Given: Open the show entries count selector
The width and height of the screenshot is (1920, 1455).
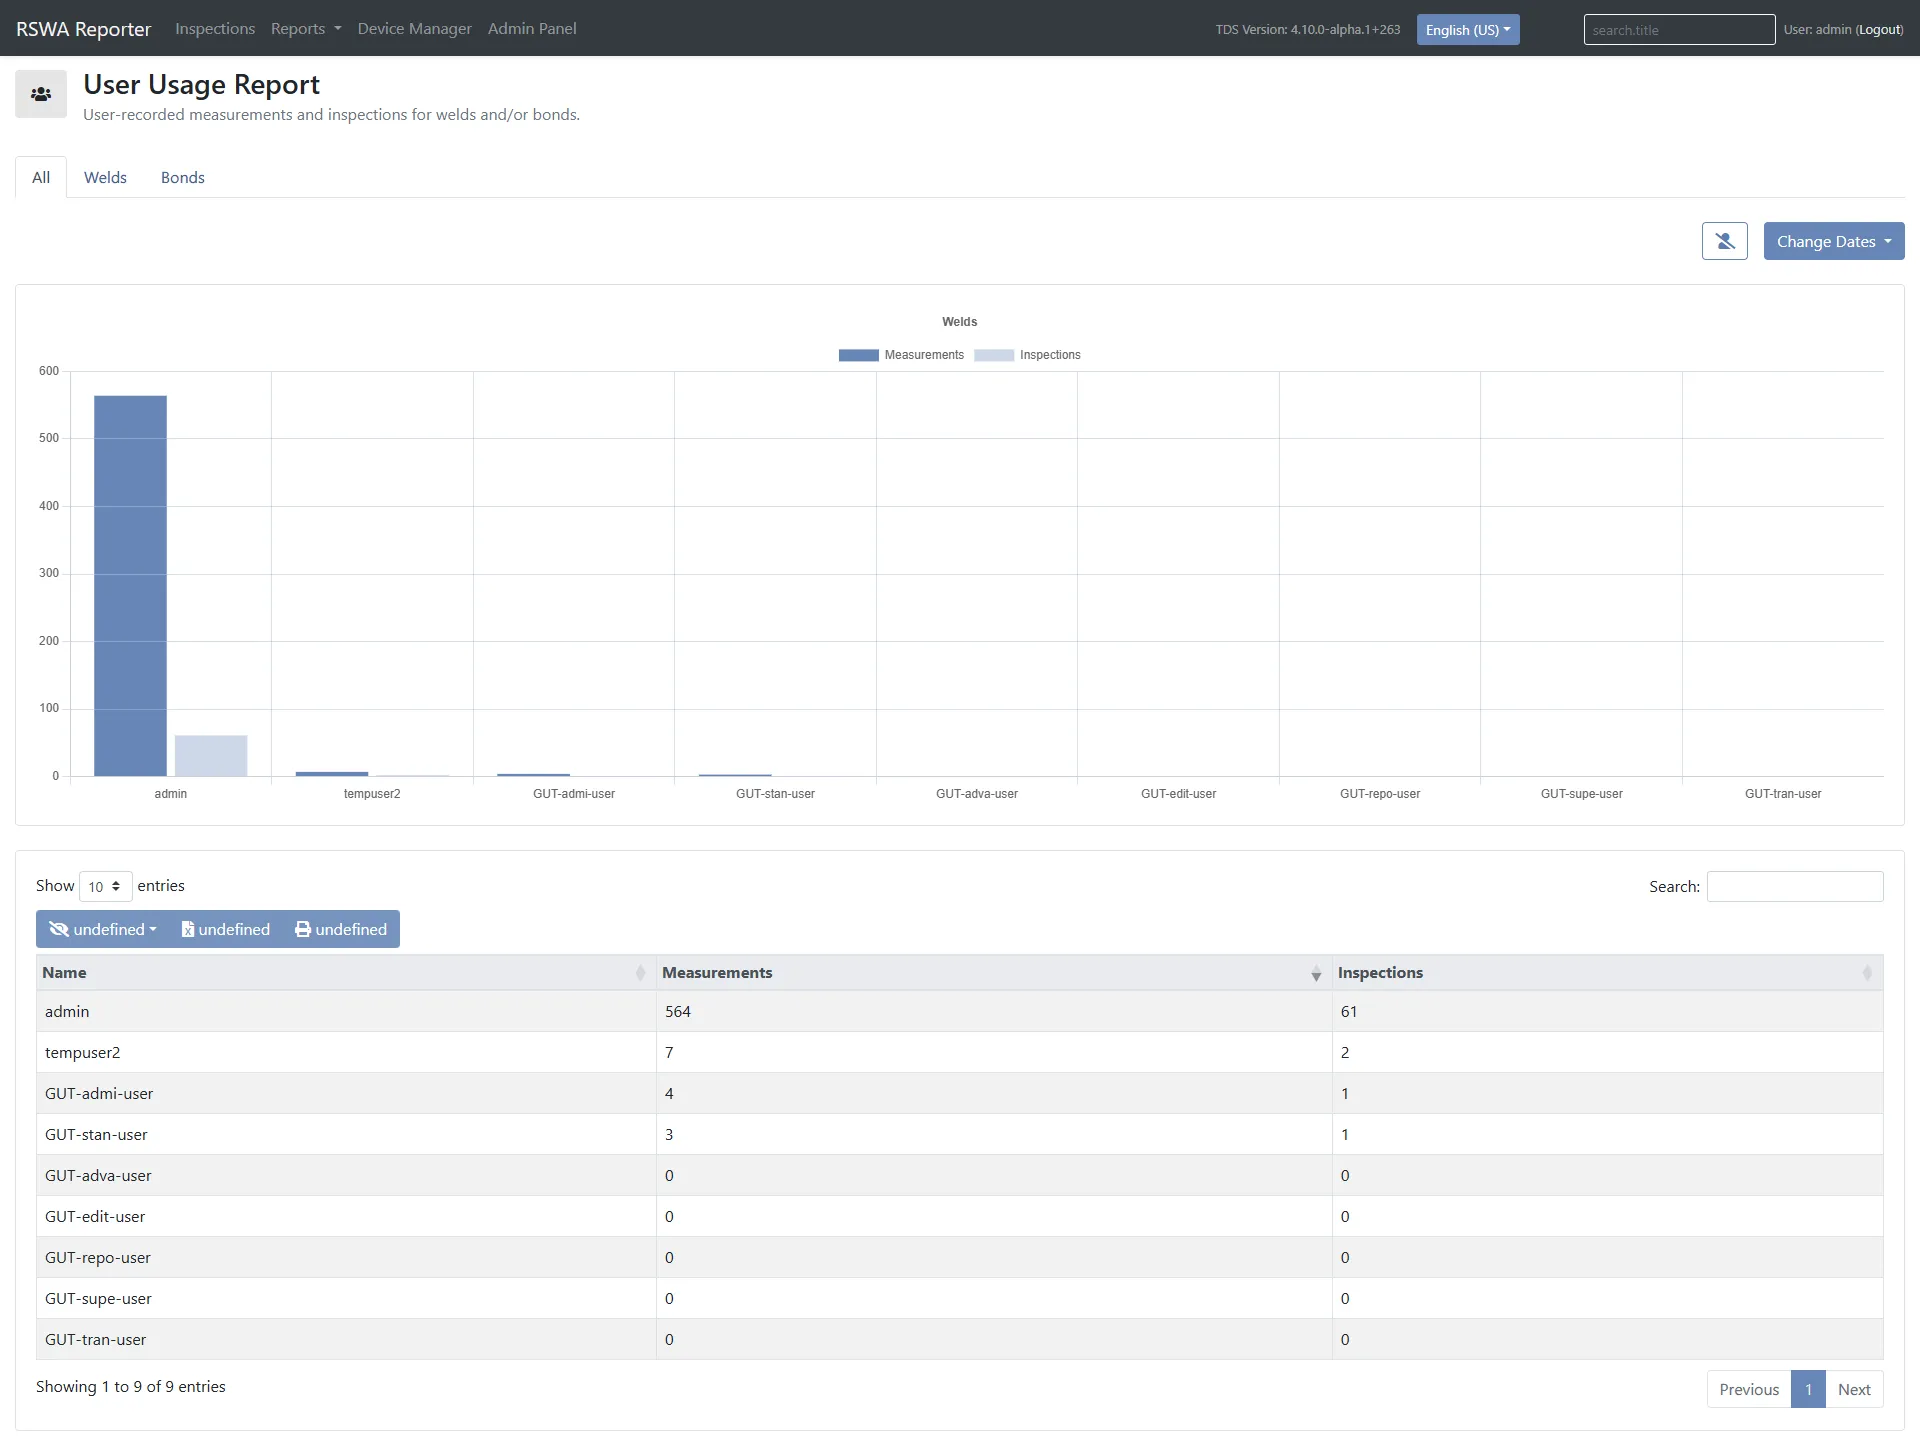Looking at the screenshot, I should coord(105,886).
